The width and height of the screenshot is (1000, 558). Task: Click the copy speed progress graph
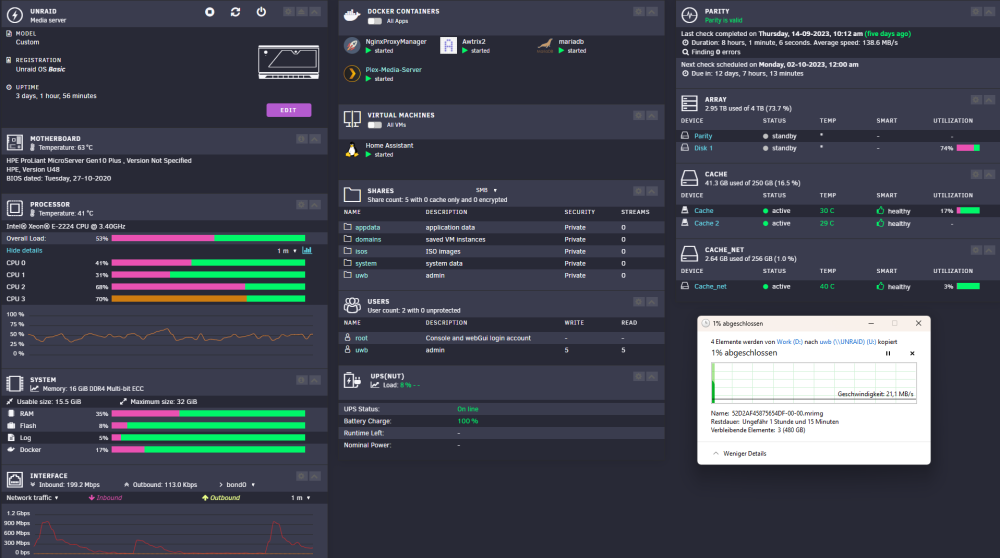coord(814,383)
